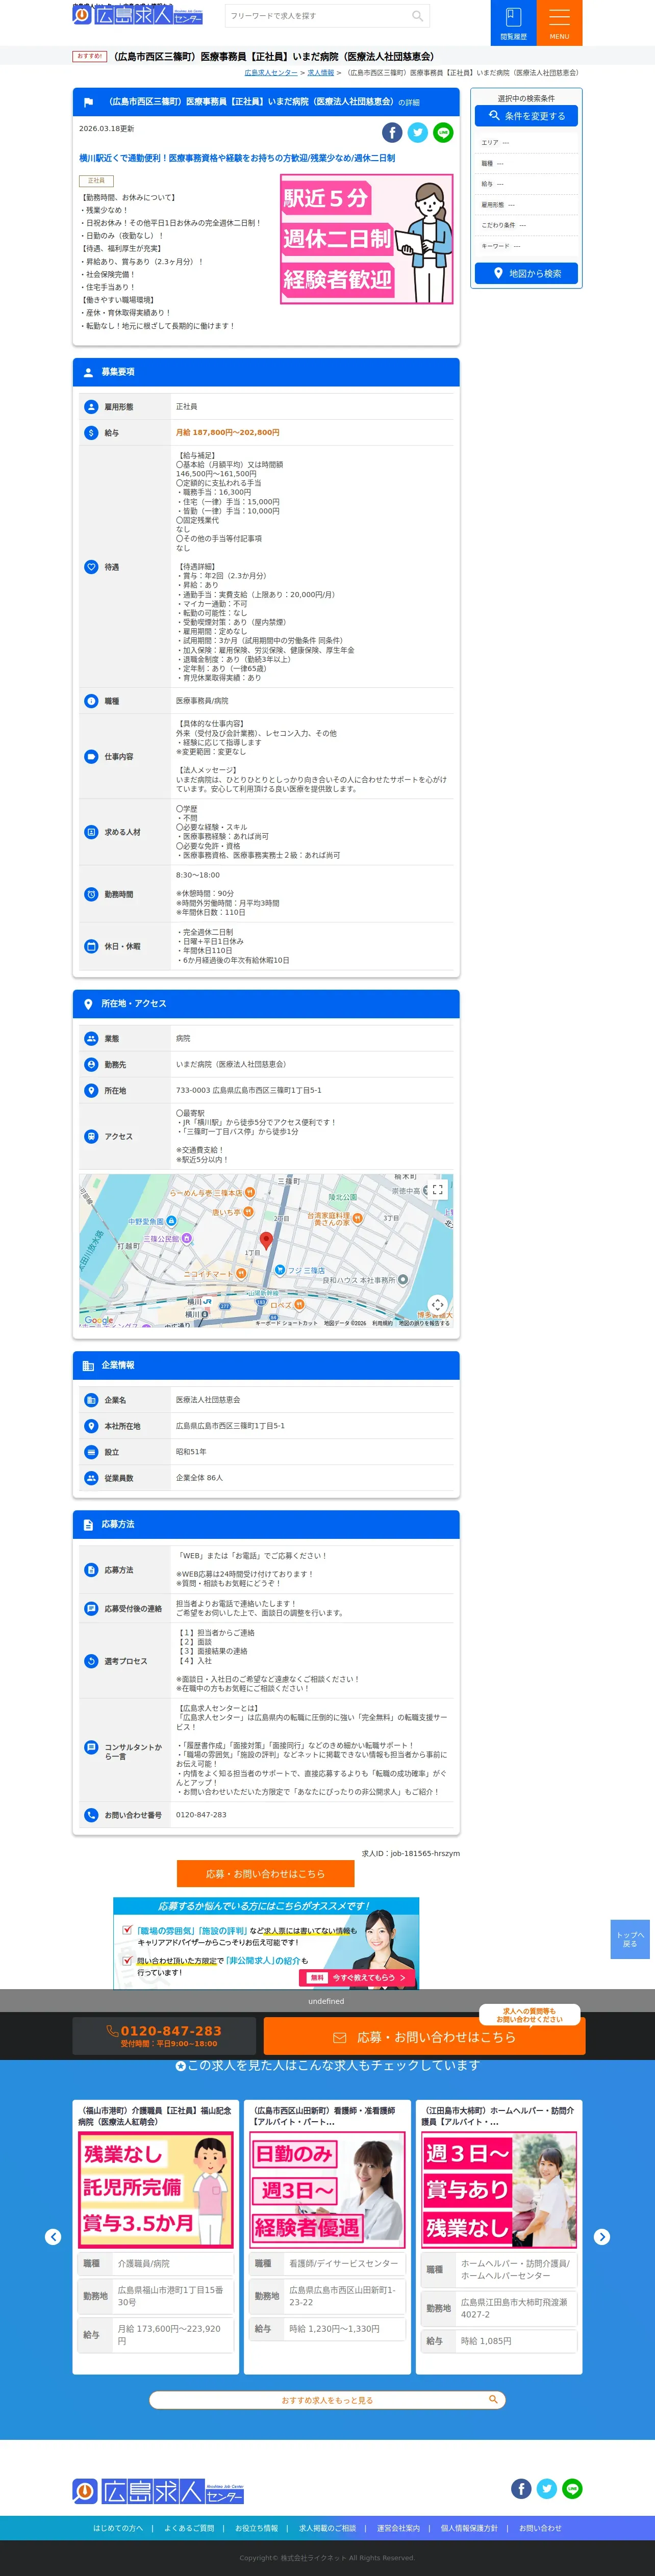Click the トップへ戻る button
This screenshot has height=2576, width=655.
pos(630,1939)
